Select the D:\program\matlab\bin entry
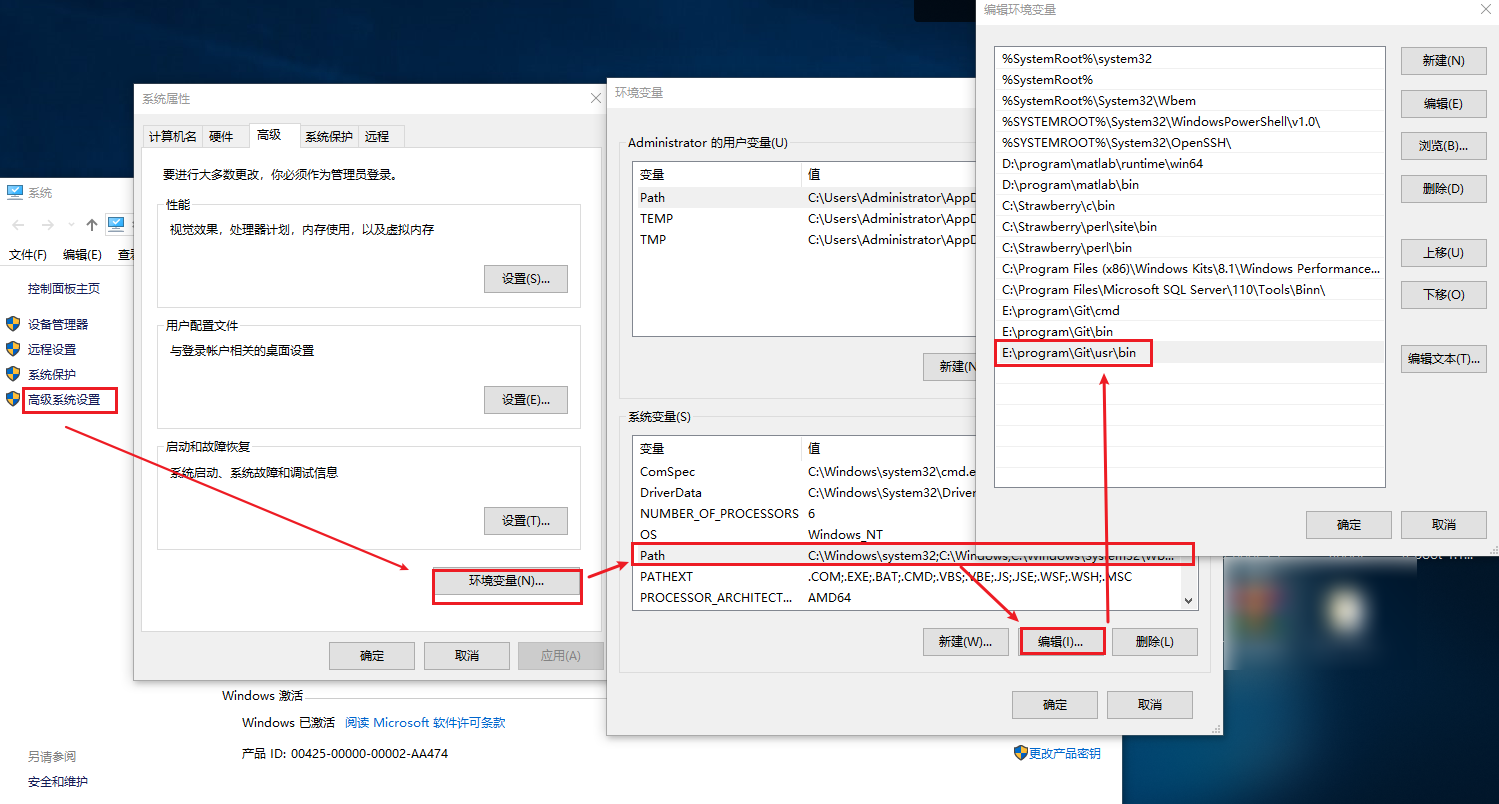The image size is (1499, 804). [x=1190, y=184]
